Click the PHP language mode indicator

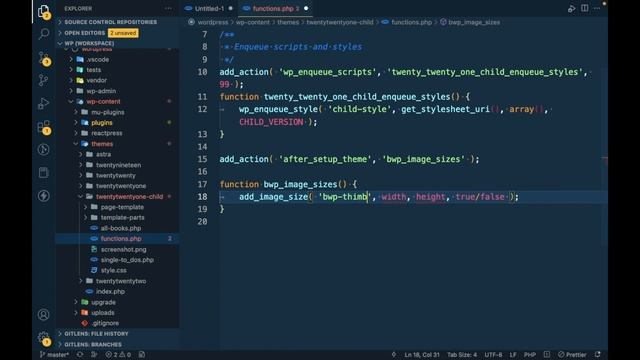click(530, 355)
